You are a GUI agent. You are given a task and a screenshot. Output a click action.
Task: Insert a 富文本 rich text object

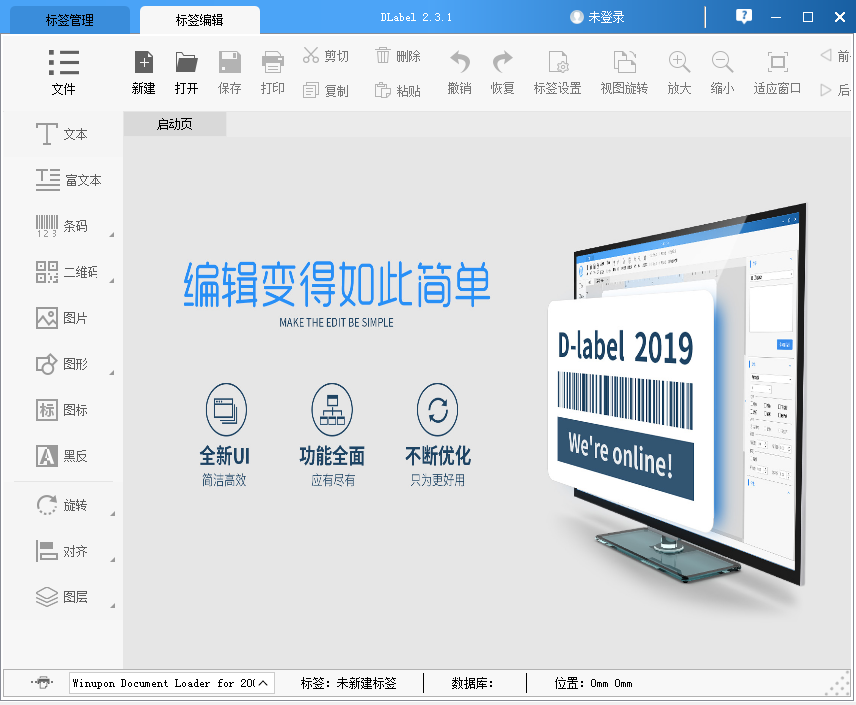[69, 180]
